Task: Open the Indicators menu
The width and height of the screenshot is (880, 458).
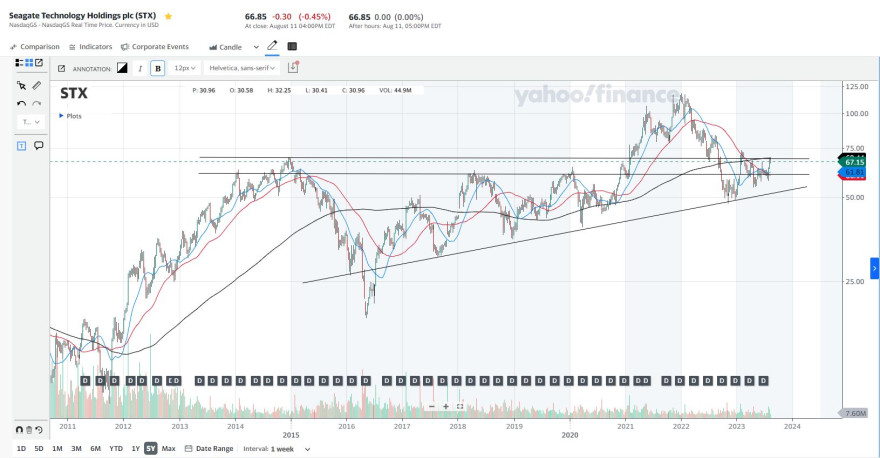Action: 90,47
